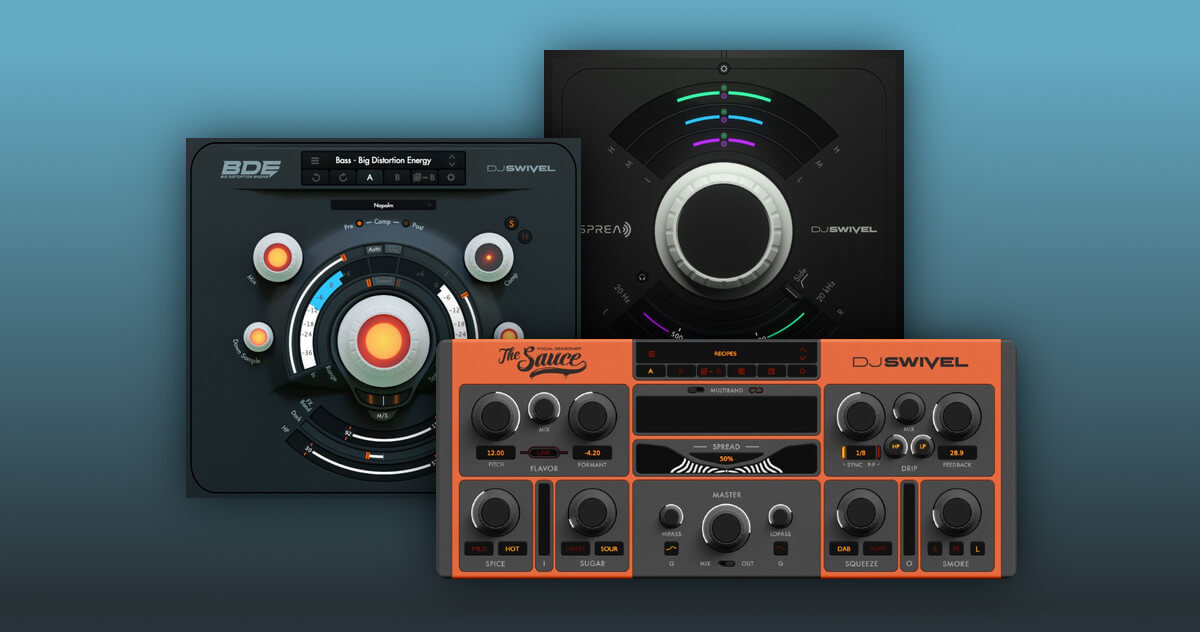Click the Hipass filter shape icon under Master

tap(671, 548)
